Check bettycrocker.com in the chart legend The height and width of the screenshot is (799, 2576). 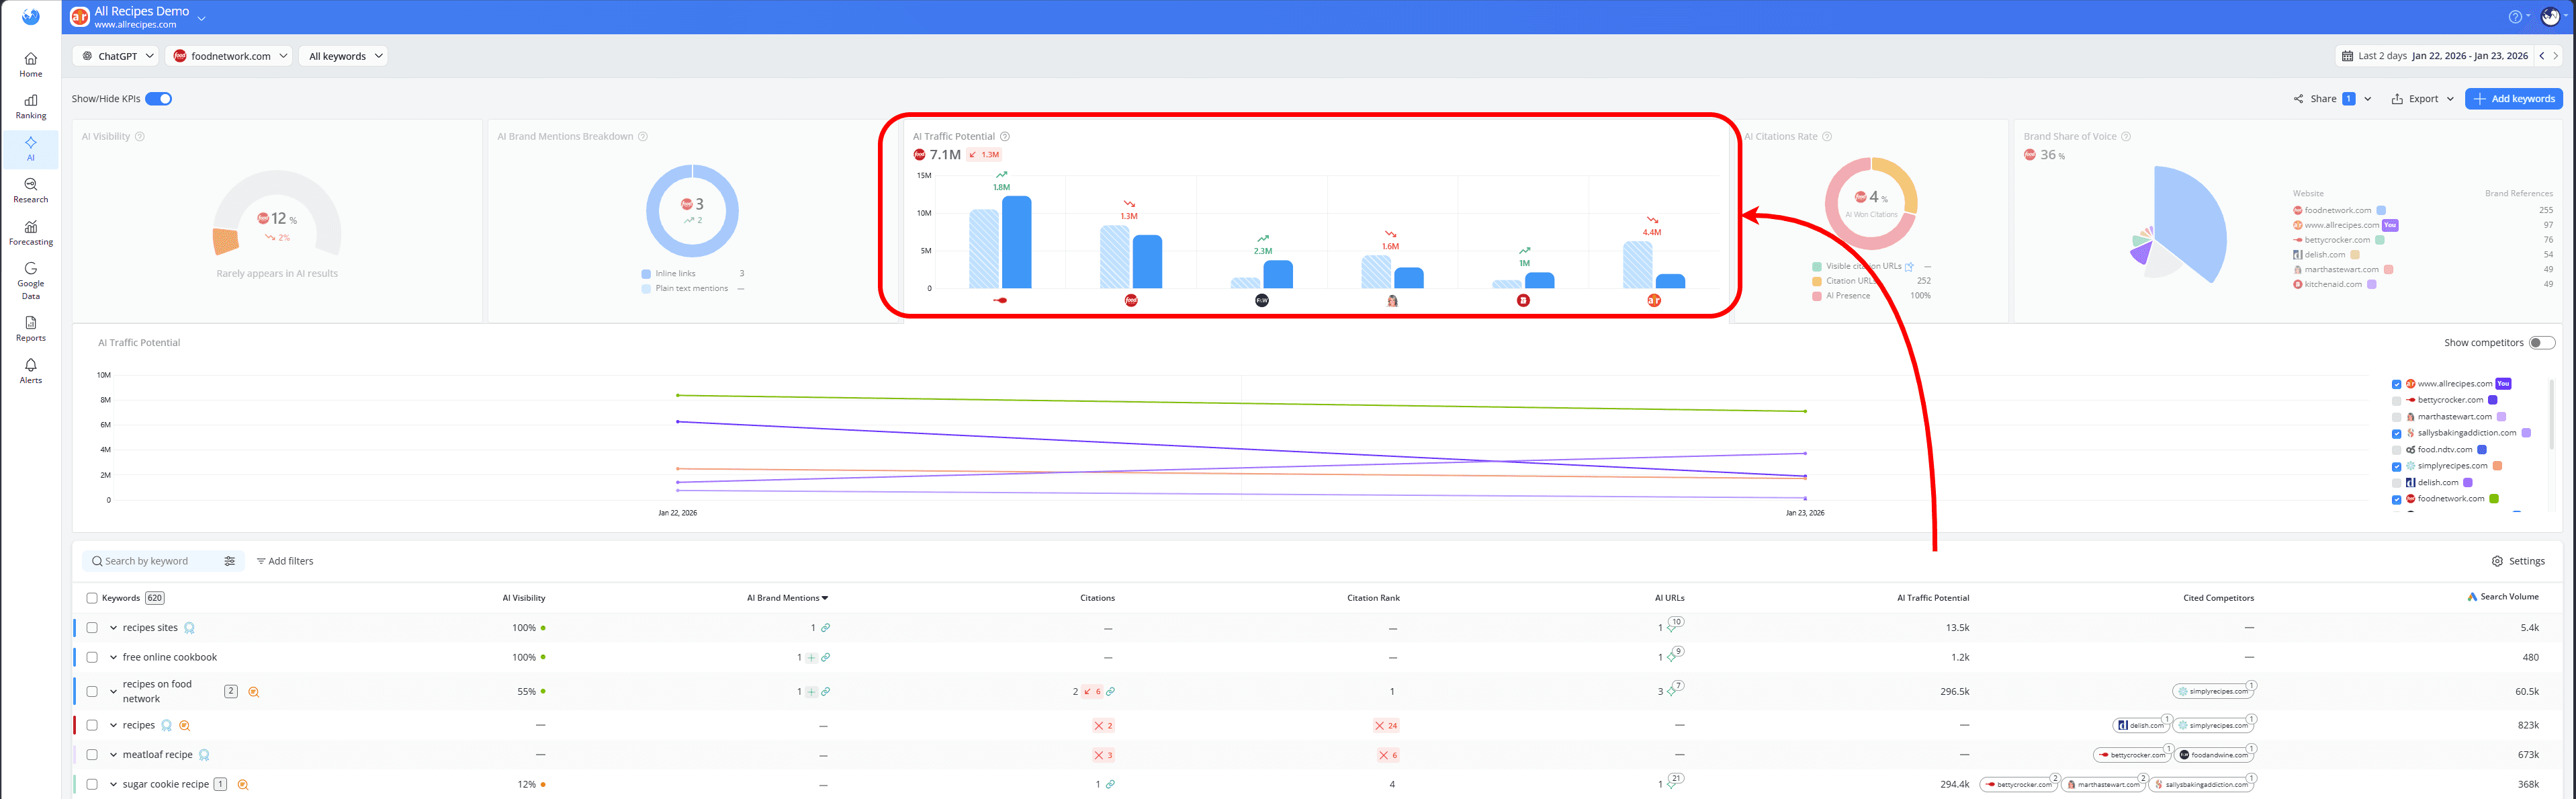click(x=2396, y=399)
